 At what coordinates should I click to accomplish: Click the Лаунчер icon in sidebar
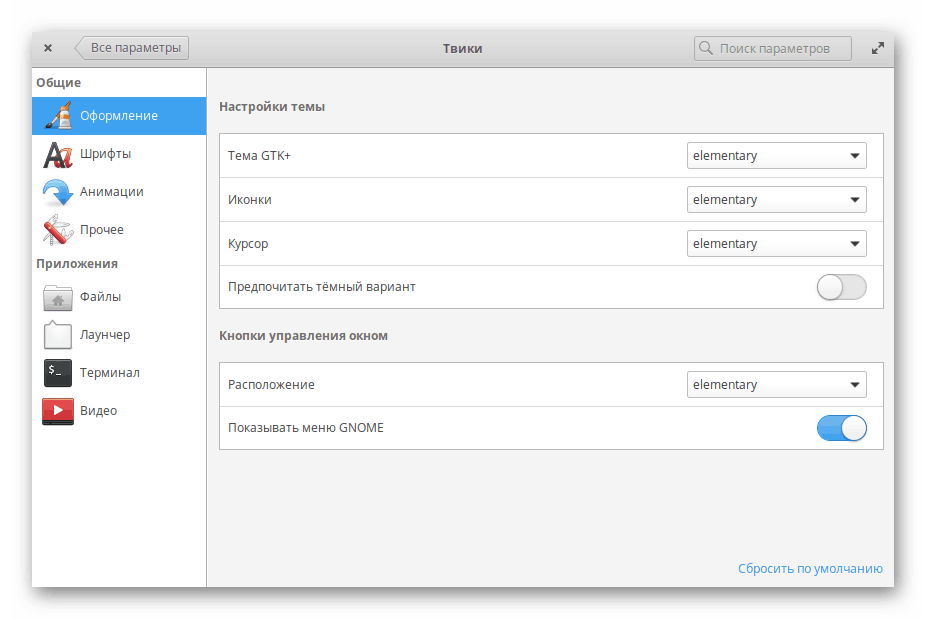tap(58, 335)
